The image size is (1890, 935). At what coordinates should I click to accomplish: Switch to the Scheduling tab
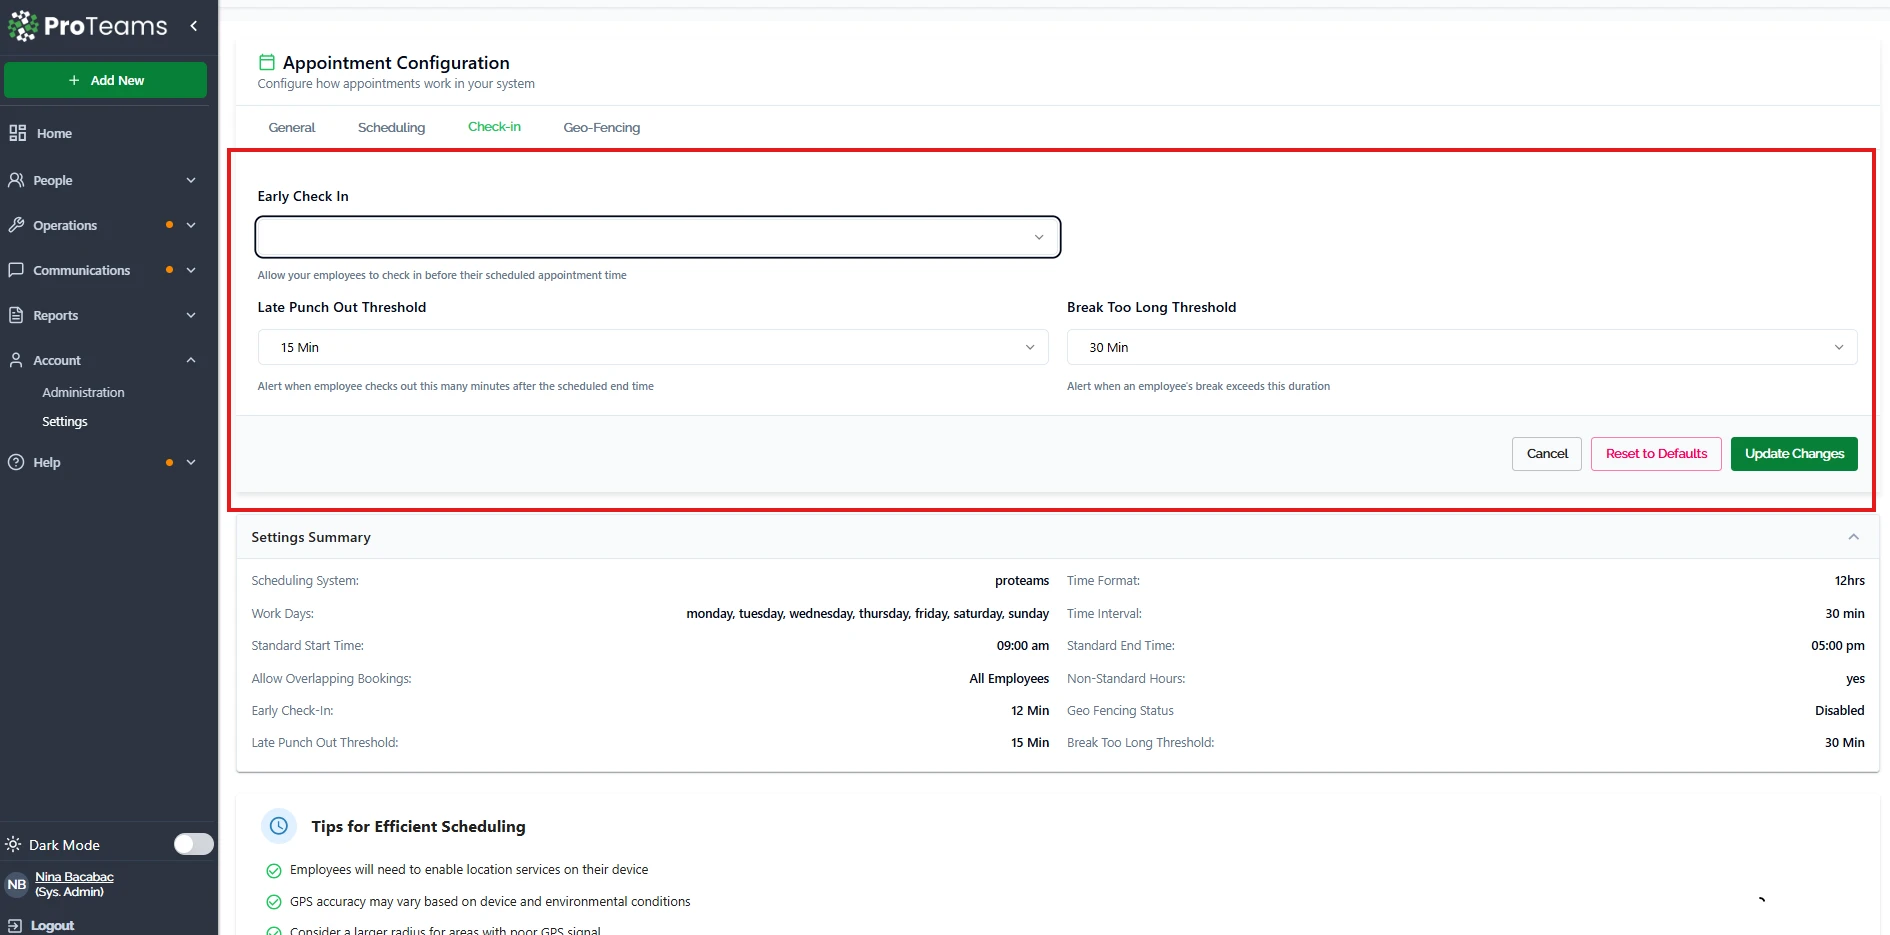click(391, 127)
